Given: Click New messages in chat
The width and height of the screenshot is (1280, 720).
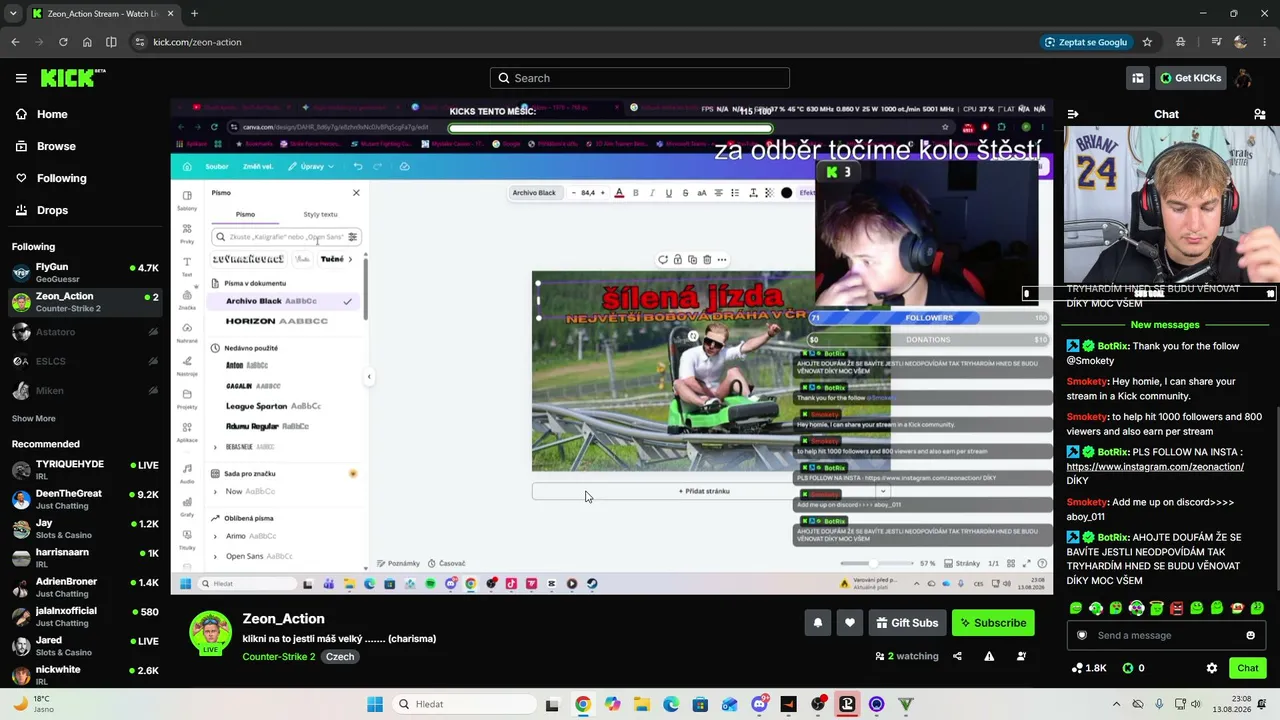Looking at the screenshot, I should tap(1165, 325).
